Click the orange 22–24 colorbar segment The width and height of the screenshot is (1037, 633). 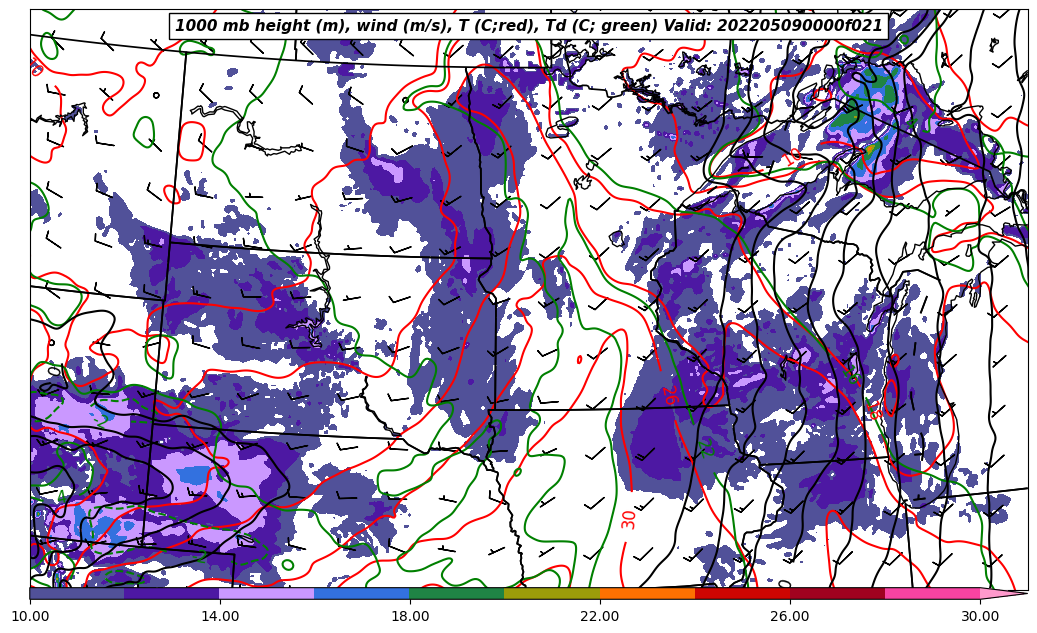point(647,593)
